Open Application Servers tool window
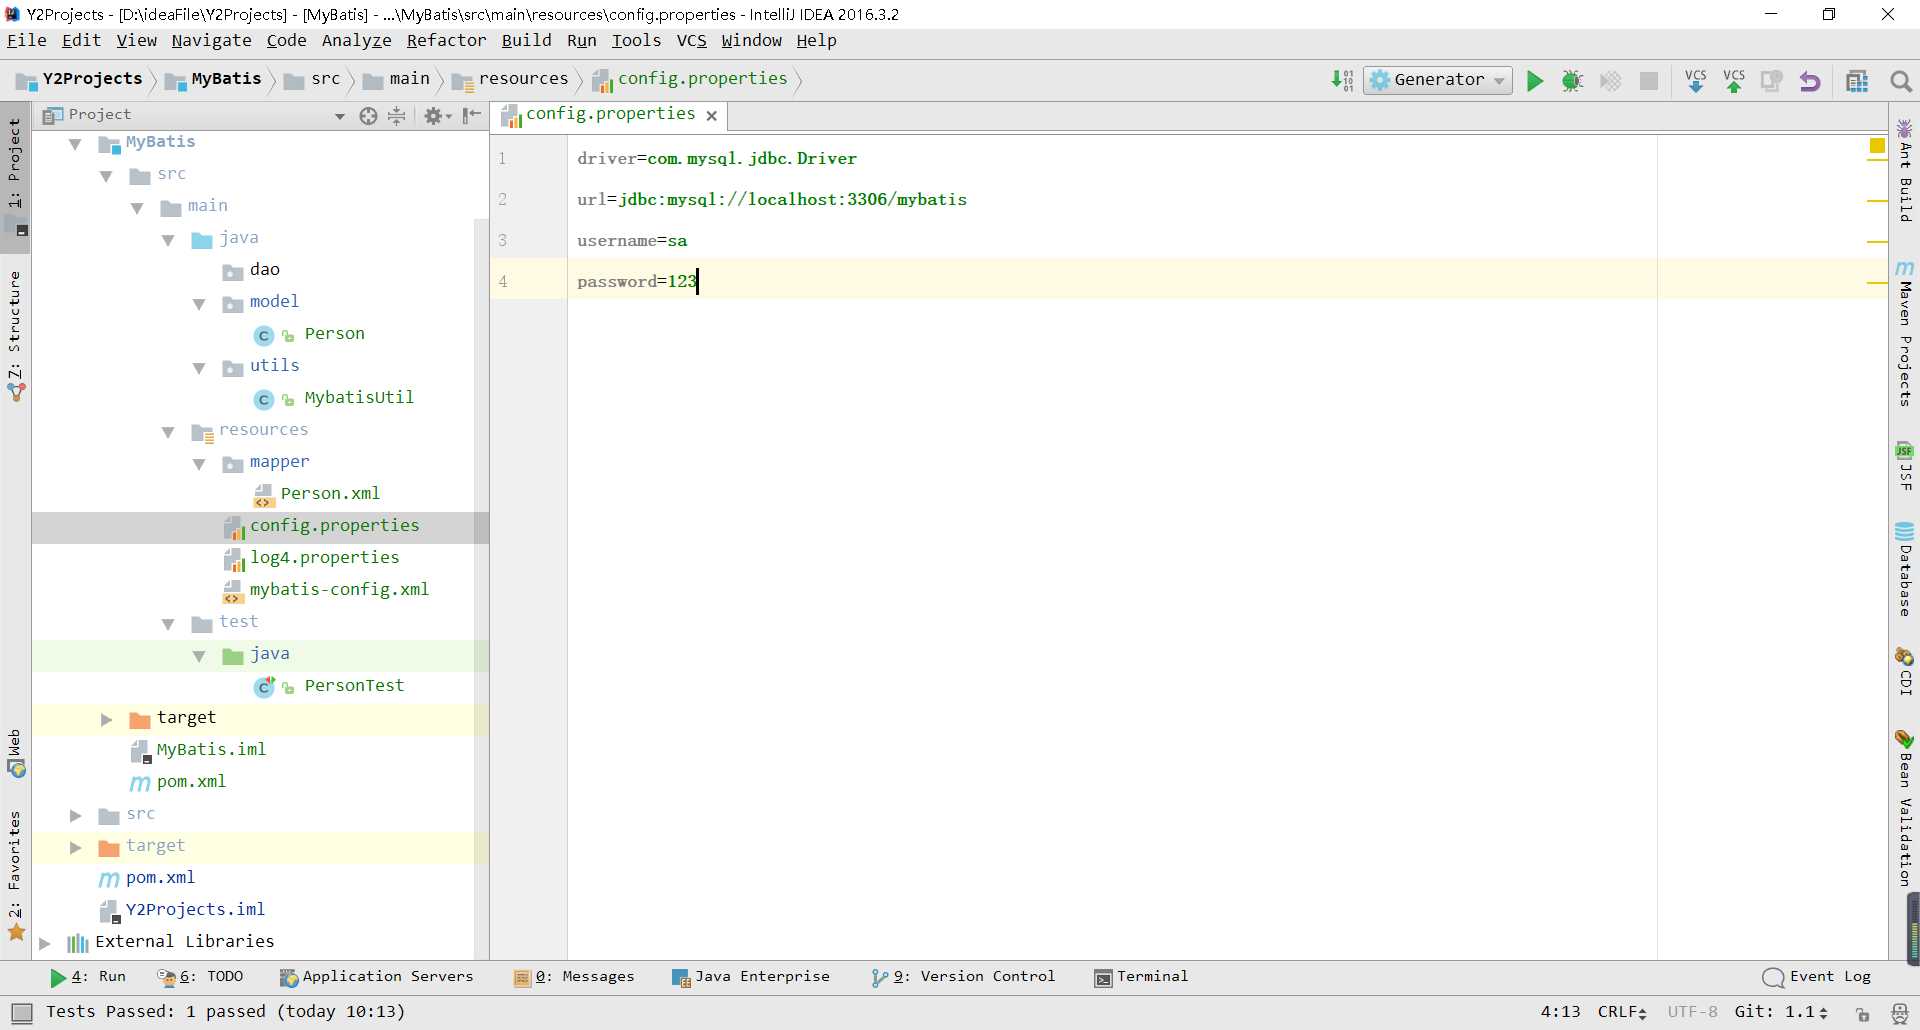Screen dimensions: 1920x1030 click(x=376, y=977)
